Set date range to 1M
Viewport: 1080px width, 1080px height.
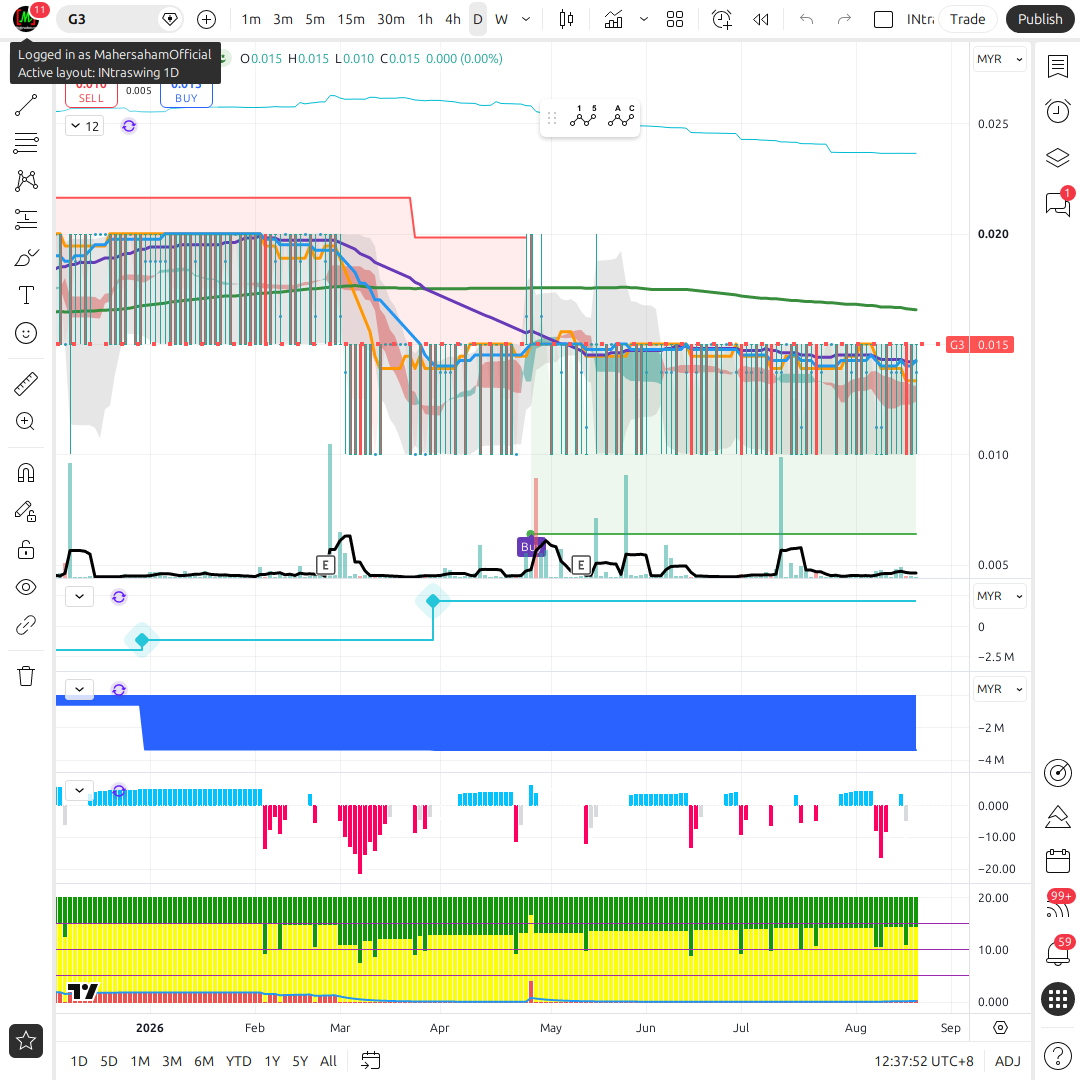[140, 1061]
